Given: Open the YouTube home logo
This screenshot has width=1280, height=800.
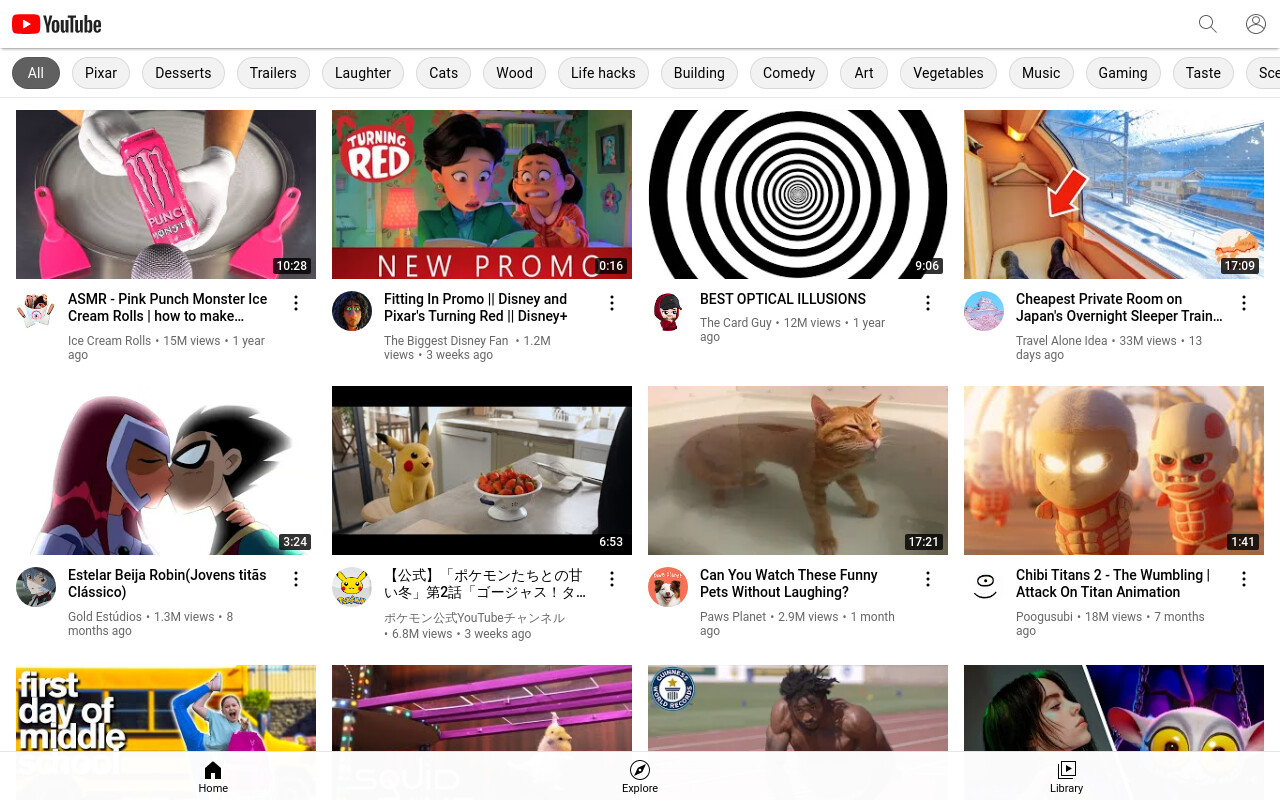Looking at the screenshot, I should coord(57,24).
